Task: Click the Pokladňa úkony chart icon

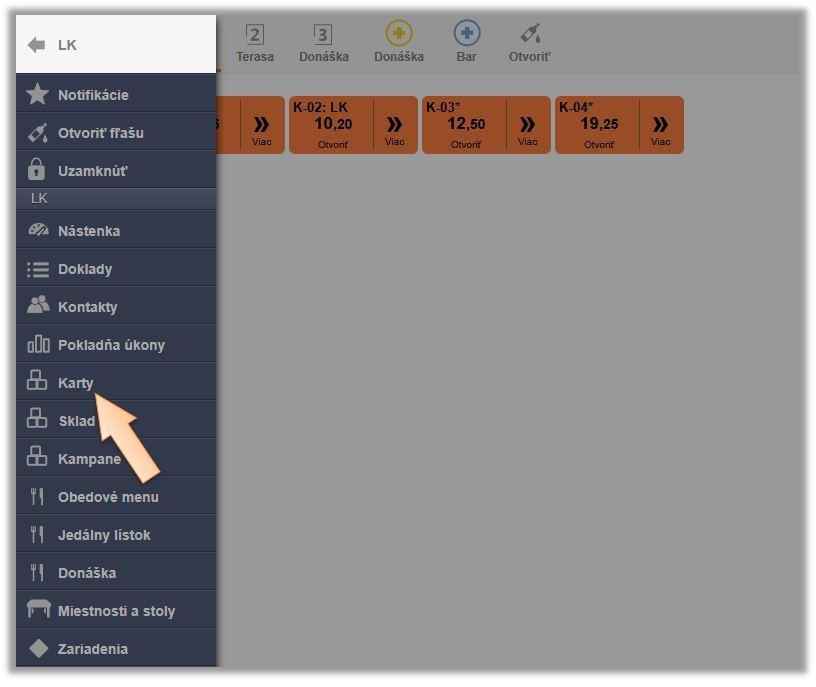Action: coord(38,345)
